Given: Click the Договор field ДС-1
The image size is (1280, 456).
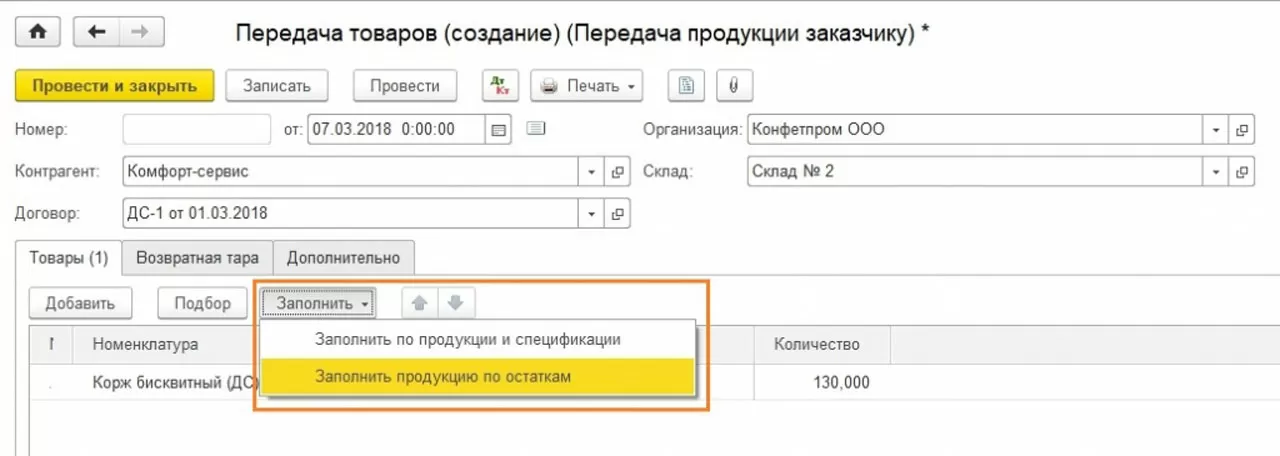Looking at the screenshot, I should click(x=351, y=213).
